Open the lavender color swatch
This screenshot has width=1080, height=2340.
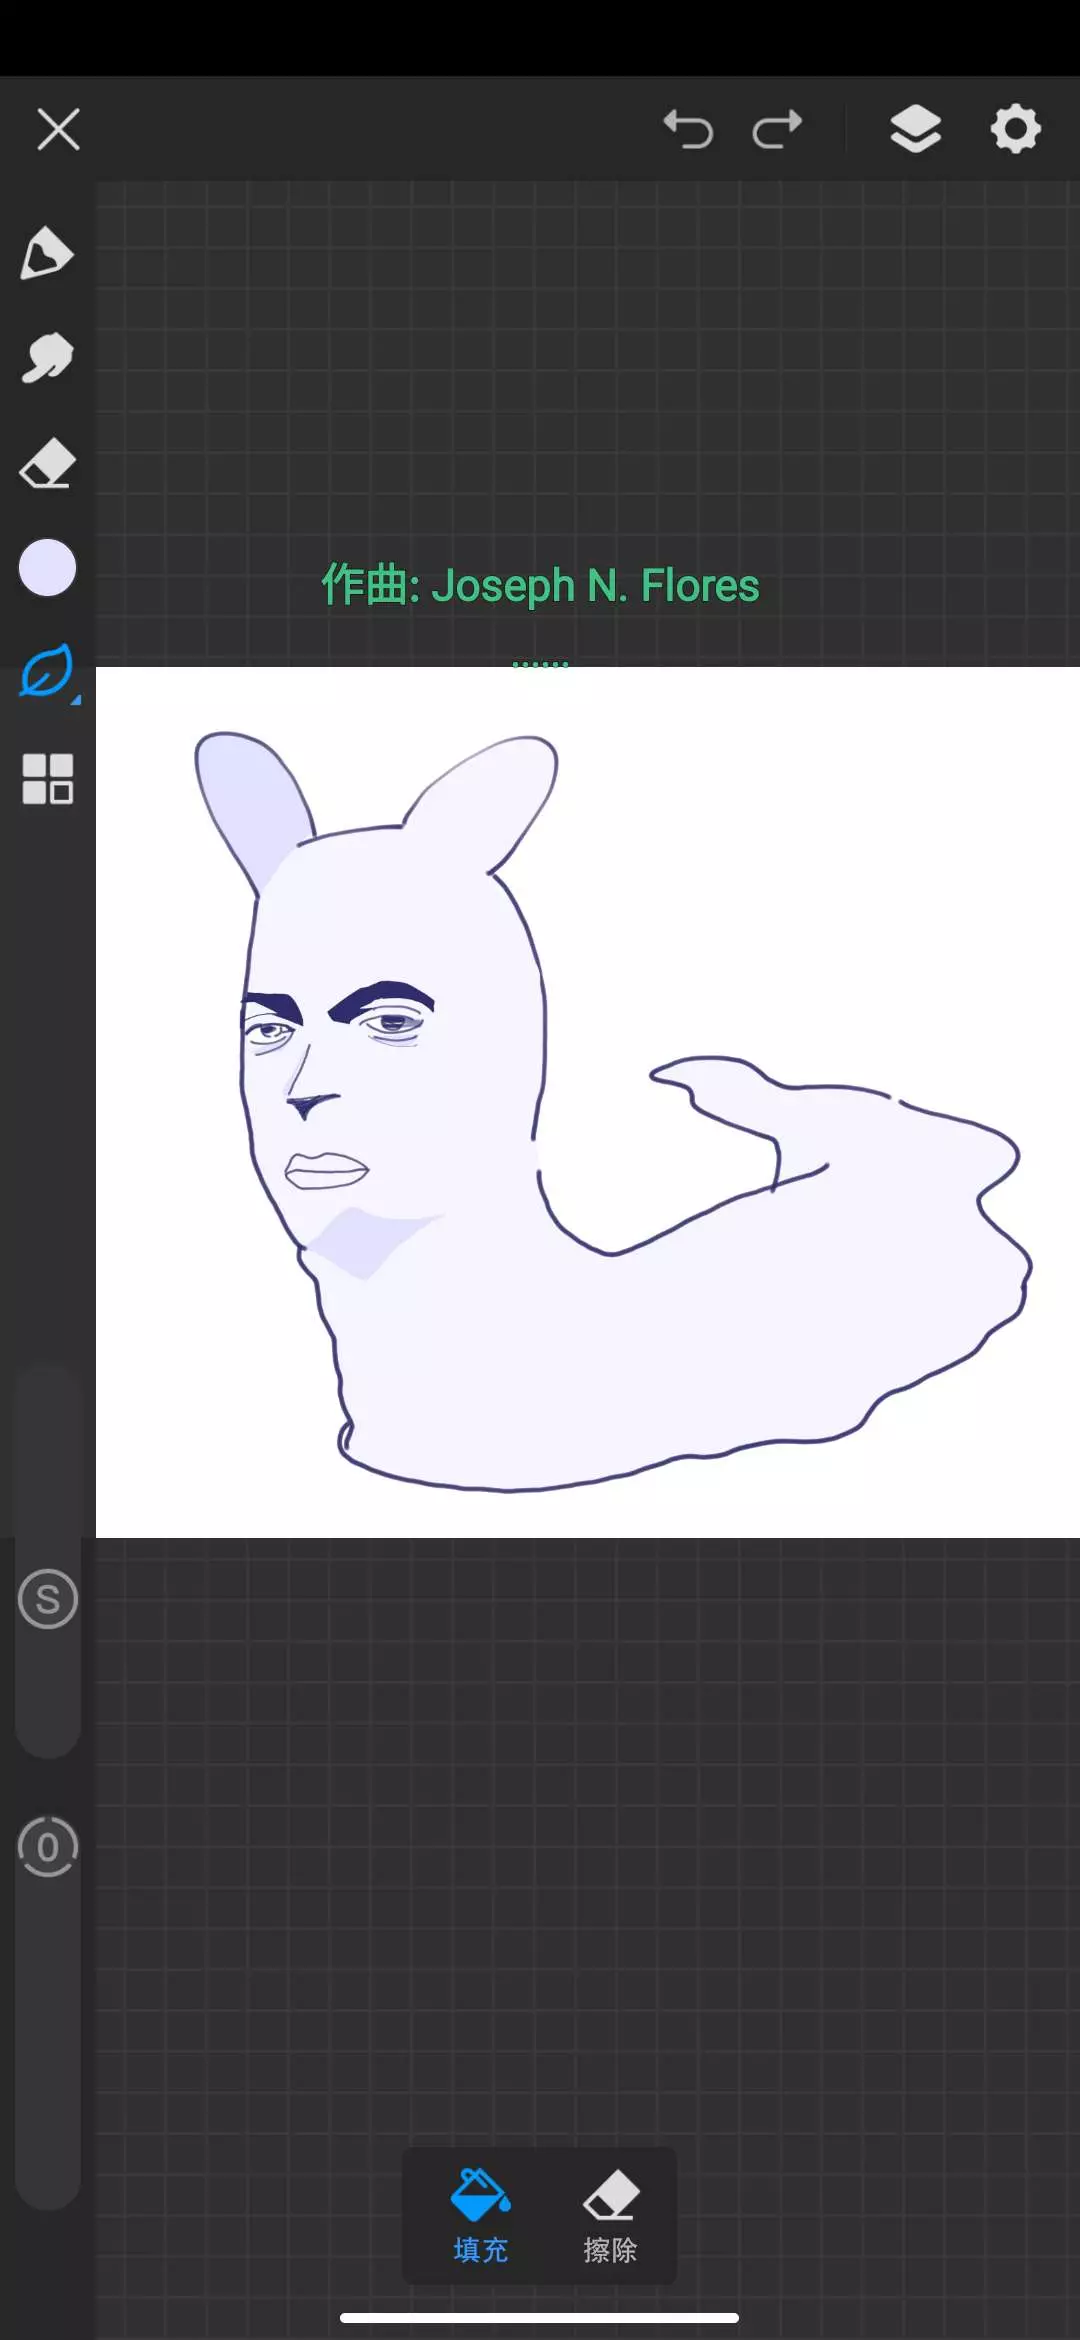47,568
